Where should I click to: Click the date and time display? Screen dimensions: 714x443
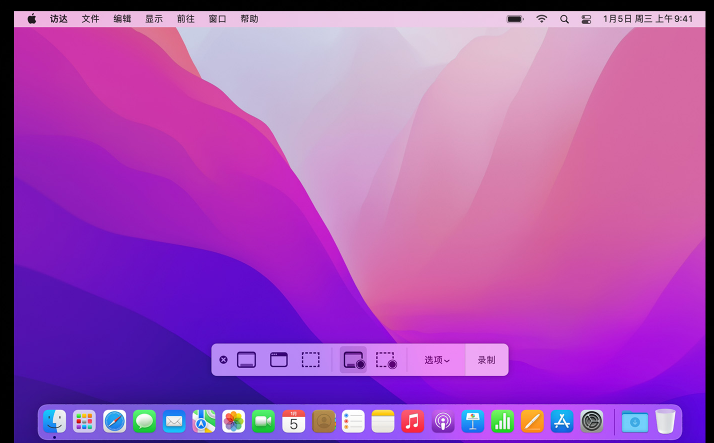pos(647,19)
